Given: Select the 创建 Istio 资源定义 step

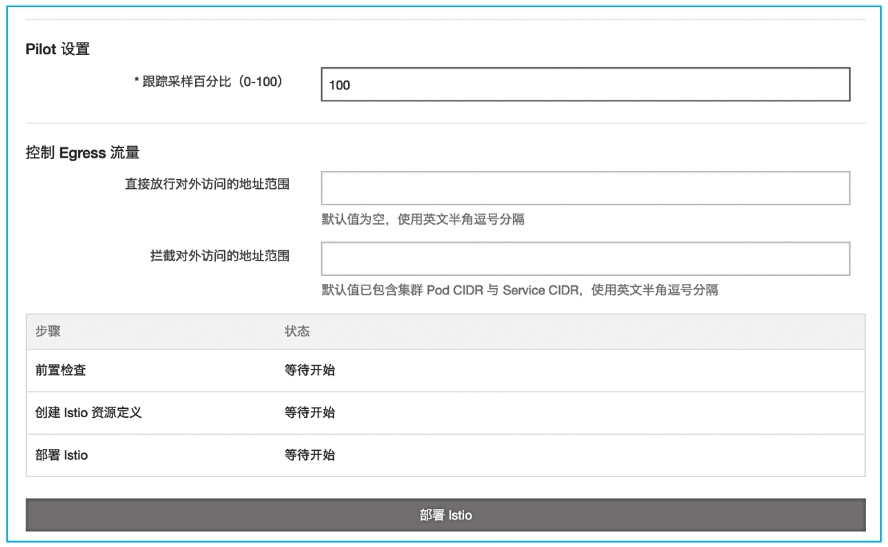Looking at the screenshot, I should pyautogui.click(x=88, y=412).
